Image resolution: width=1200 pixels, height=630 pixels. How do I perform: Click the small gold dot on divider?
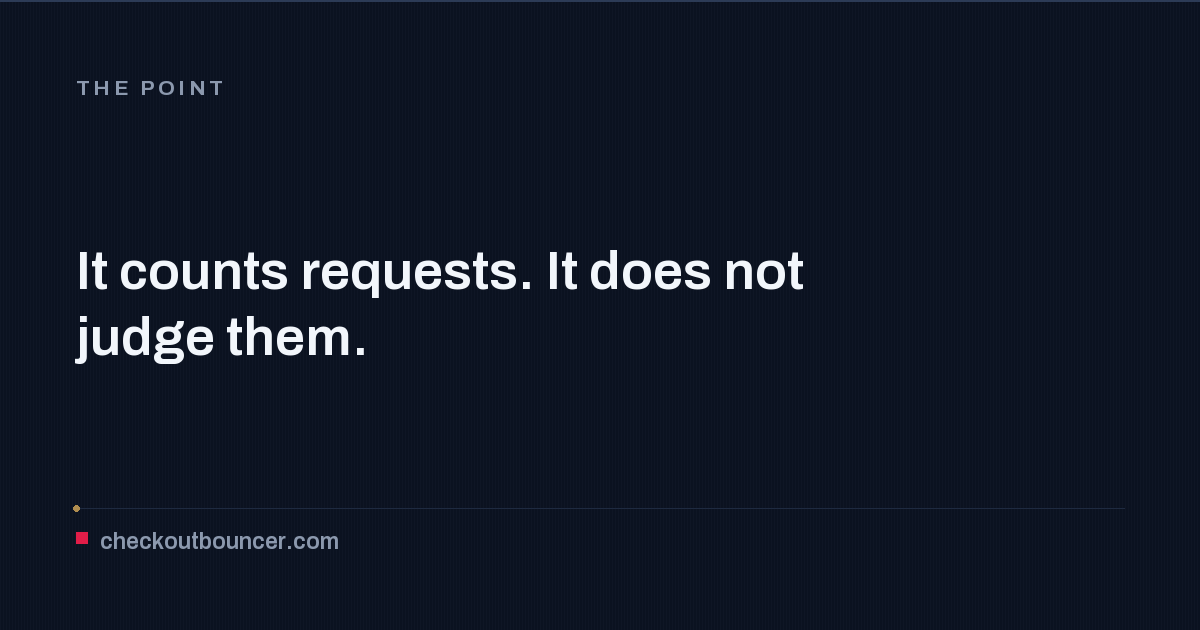click(76, 508)
